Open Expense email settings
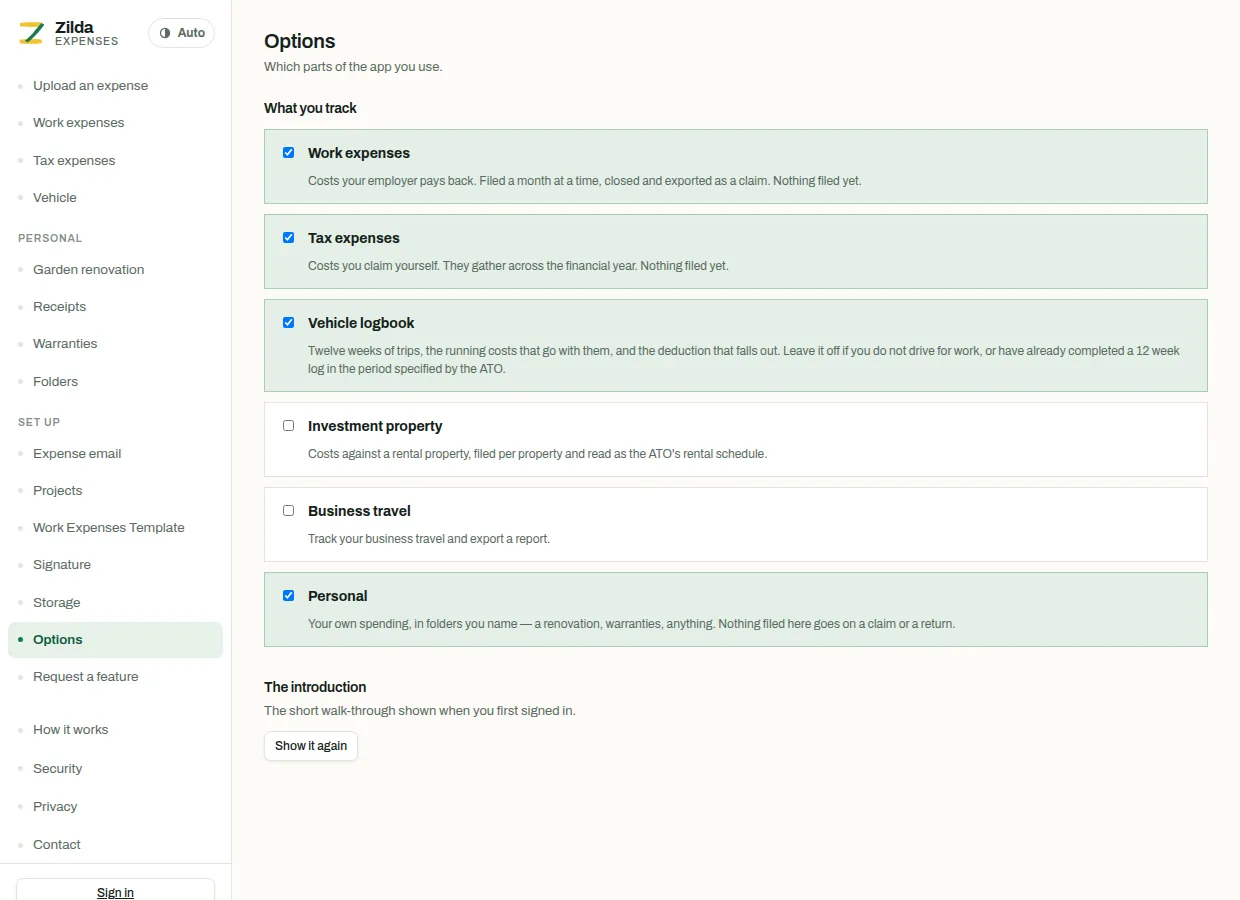The image size is (1240, 900). [115, 454]
